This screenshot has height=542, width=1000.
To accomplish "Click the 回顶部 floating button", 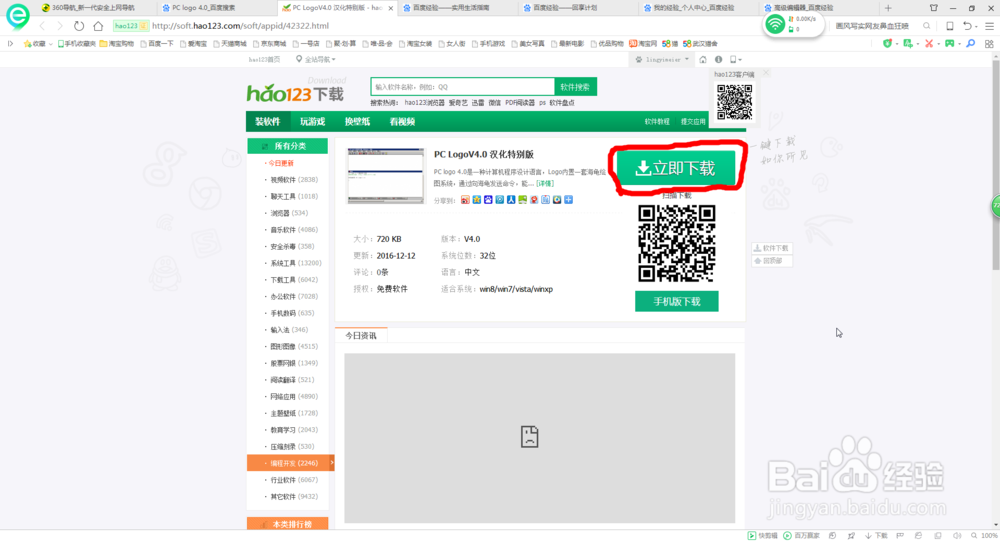I will [772, 261].
